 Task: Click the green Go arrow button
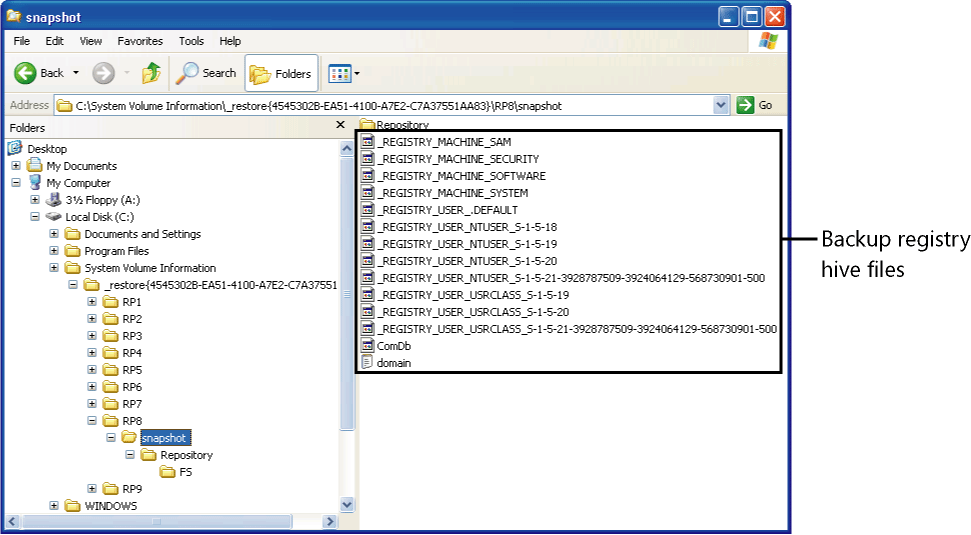pyautogui.click(x=745, y=105)
